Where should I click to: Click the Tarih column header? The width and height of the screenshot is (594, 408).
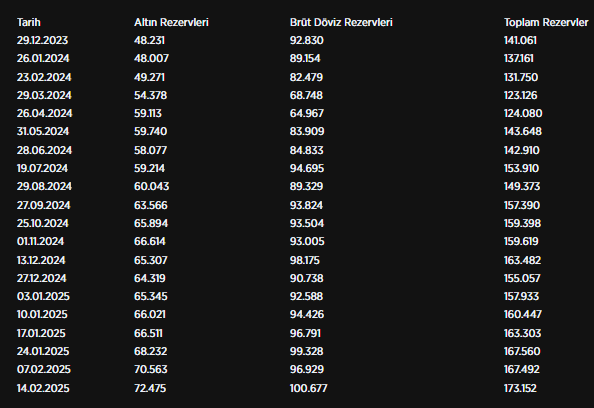point(28,22)
